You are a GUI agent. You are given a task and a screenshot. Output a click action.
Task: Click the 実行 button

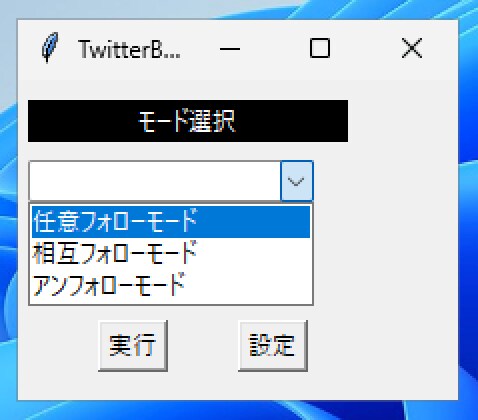[x=133, y=345]
